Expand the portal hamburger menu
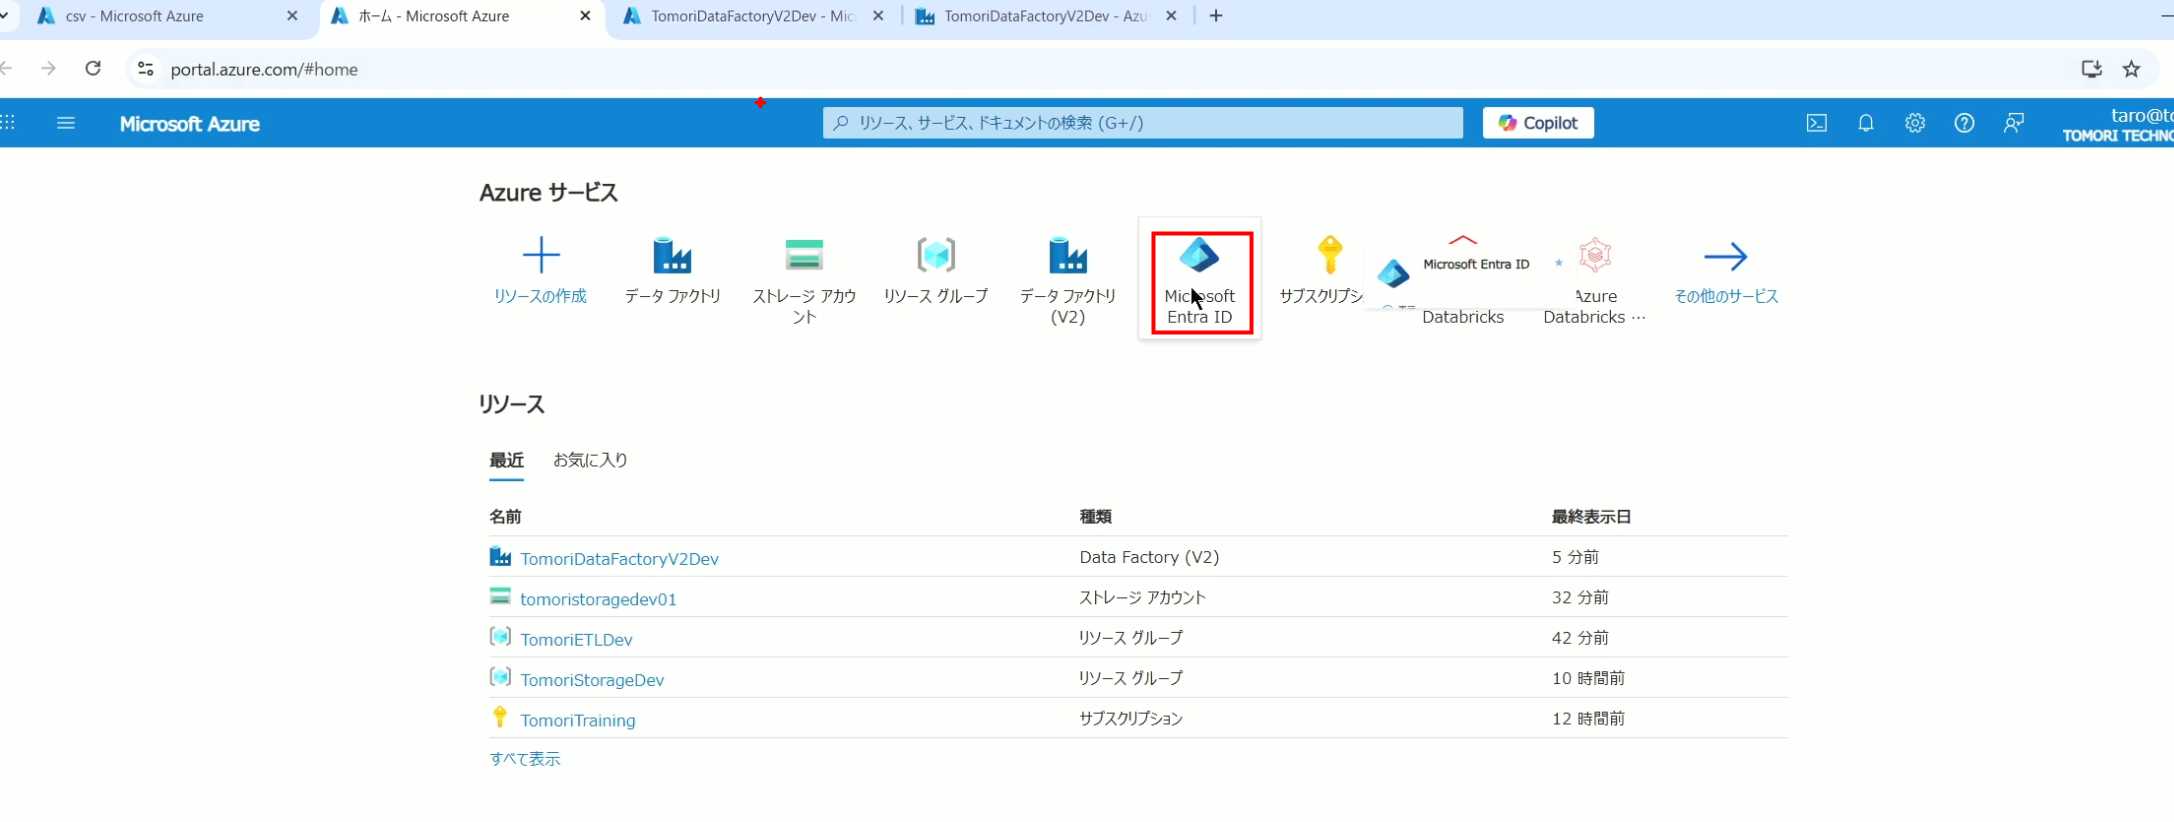Viewport: 2174px width, 822px height. [x=66, y=123]
